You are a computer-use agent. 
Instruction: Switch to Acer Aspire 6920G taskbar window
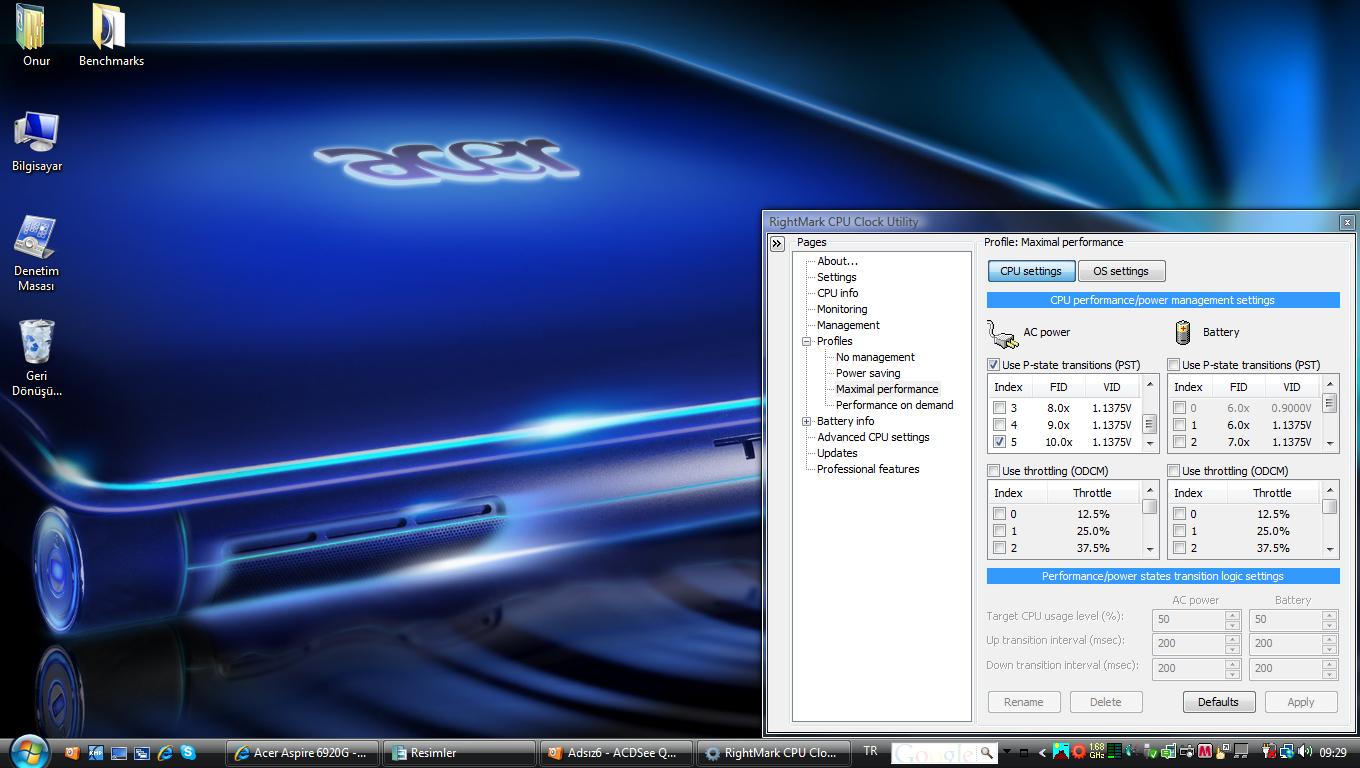pyautogui.click(x=303, y=753)
